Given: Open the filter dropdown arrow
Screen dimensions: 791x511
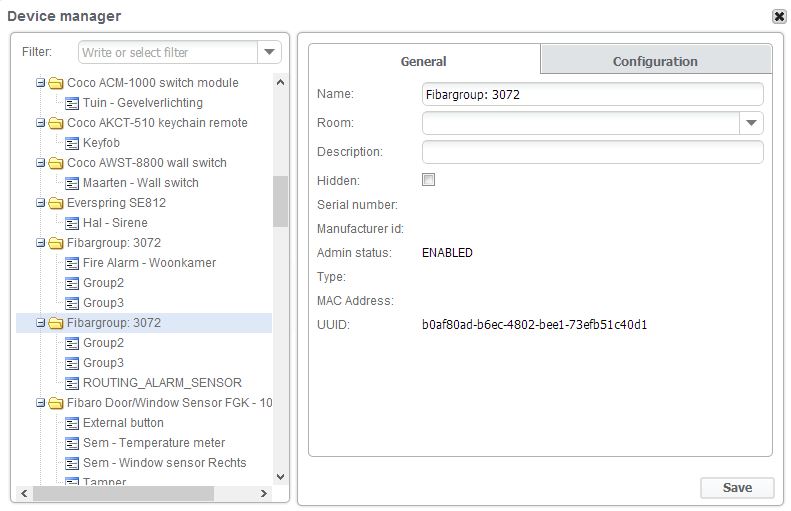Looking at the screenshot, I should coord(269,52).
